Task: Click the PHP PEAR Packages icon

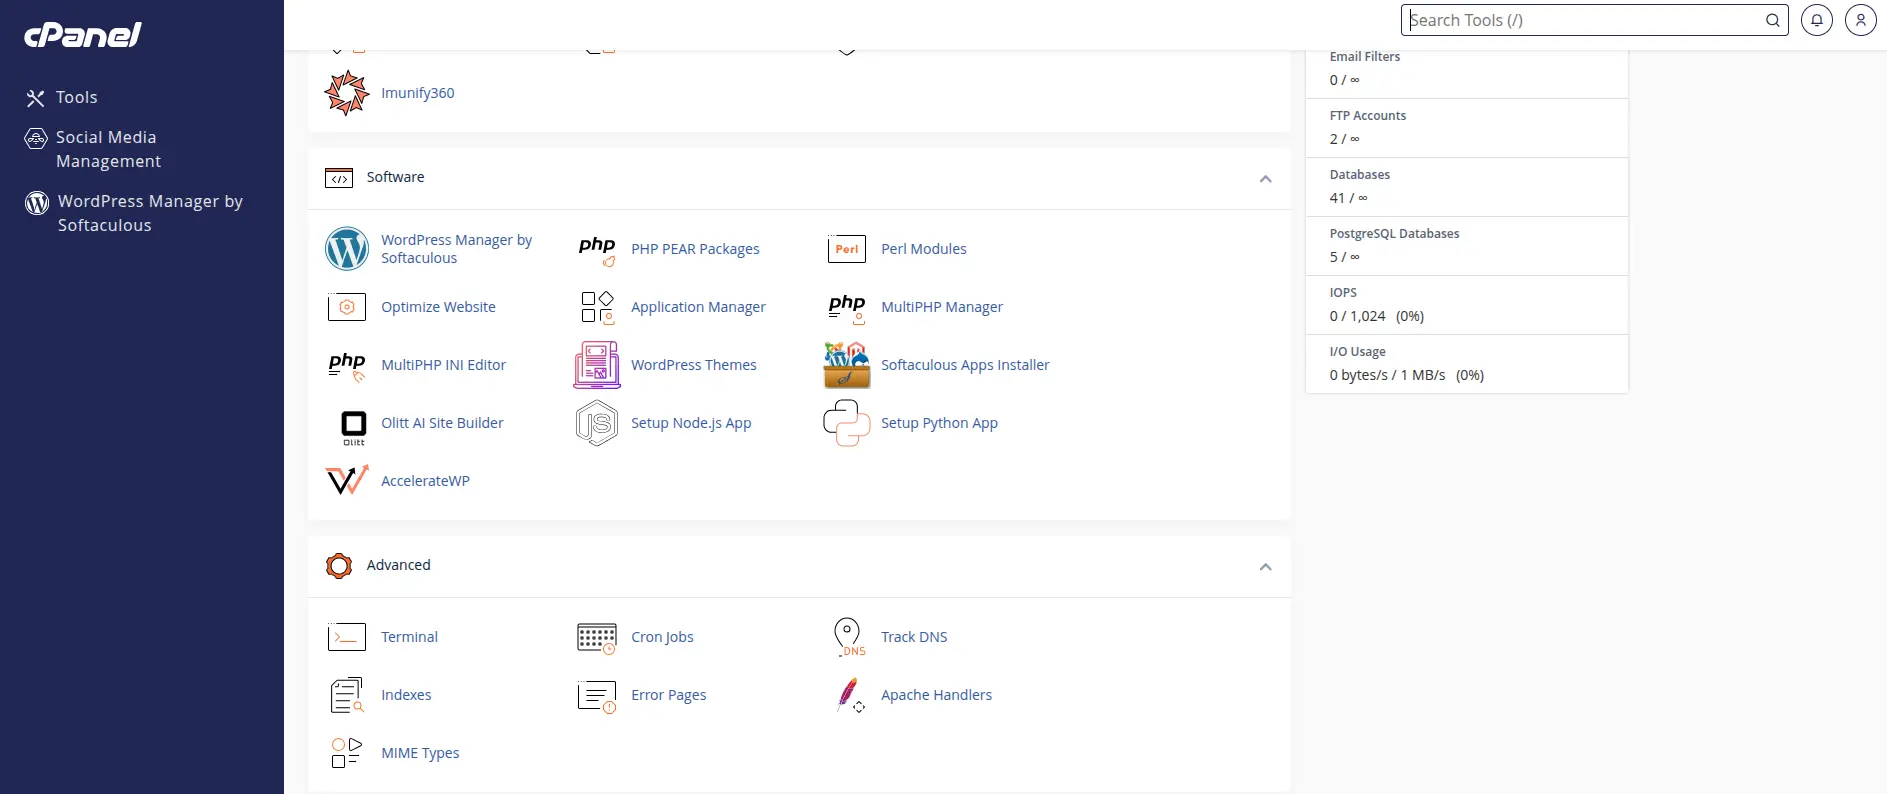Action: 597,250
